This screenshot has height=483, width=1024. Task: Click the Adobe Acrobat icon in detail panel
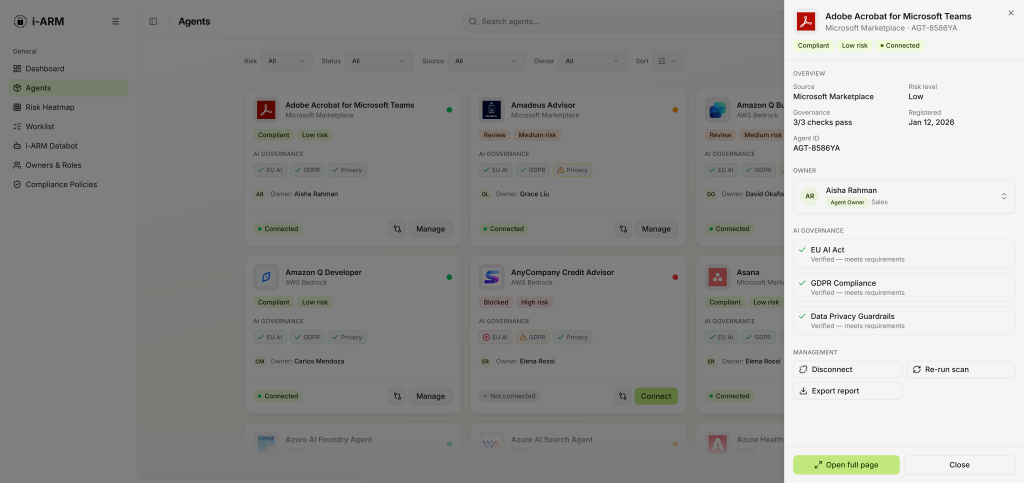(806, 22)
